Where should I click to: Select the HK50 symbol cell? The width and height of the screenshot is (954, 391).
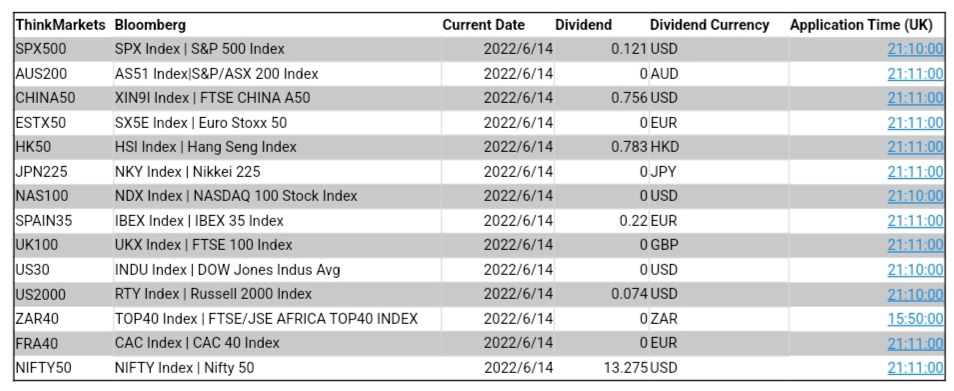(63, 147)
